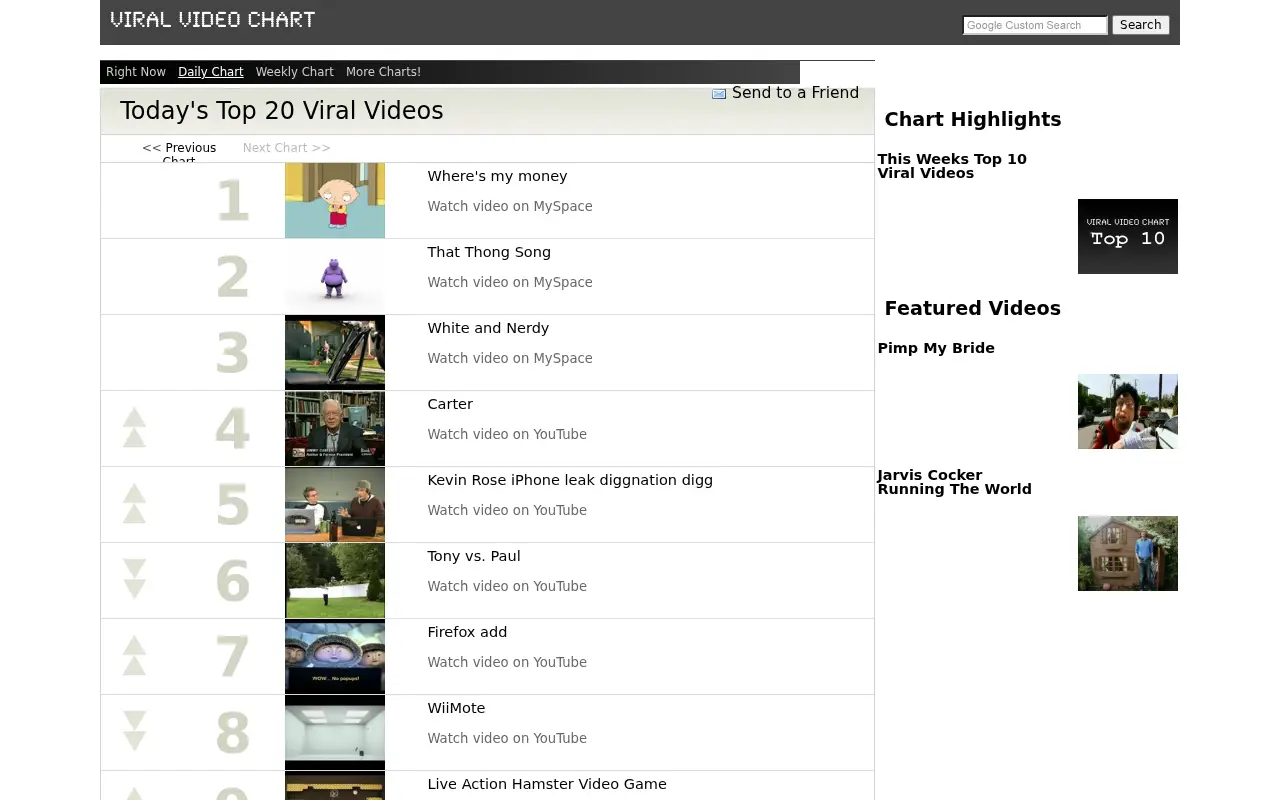Go to the Previous Chart link
The width and height of the screenshot is (1280, 800).
click(x=179, y=154)
